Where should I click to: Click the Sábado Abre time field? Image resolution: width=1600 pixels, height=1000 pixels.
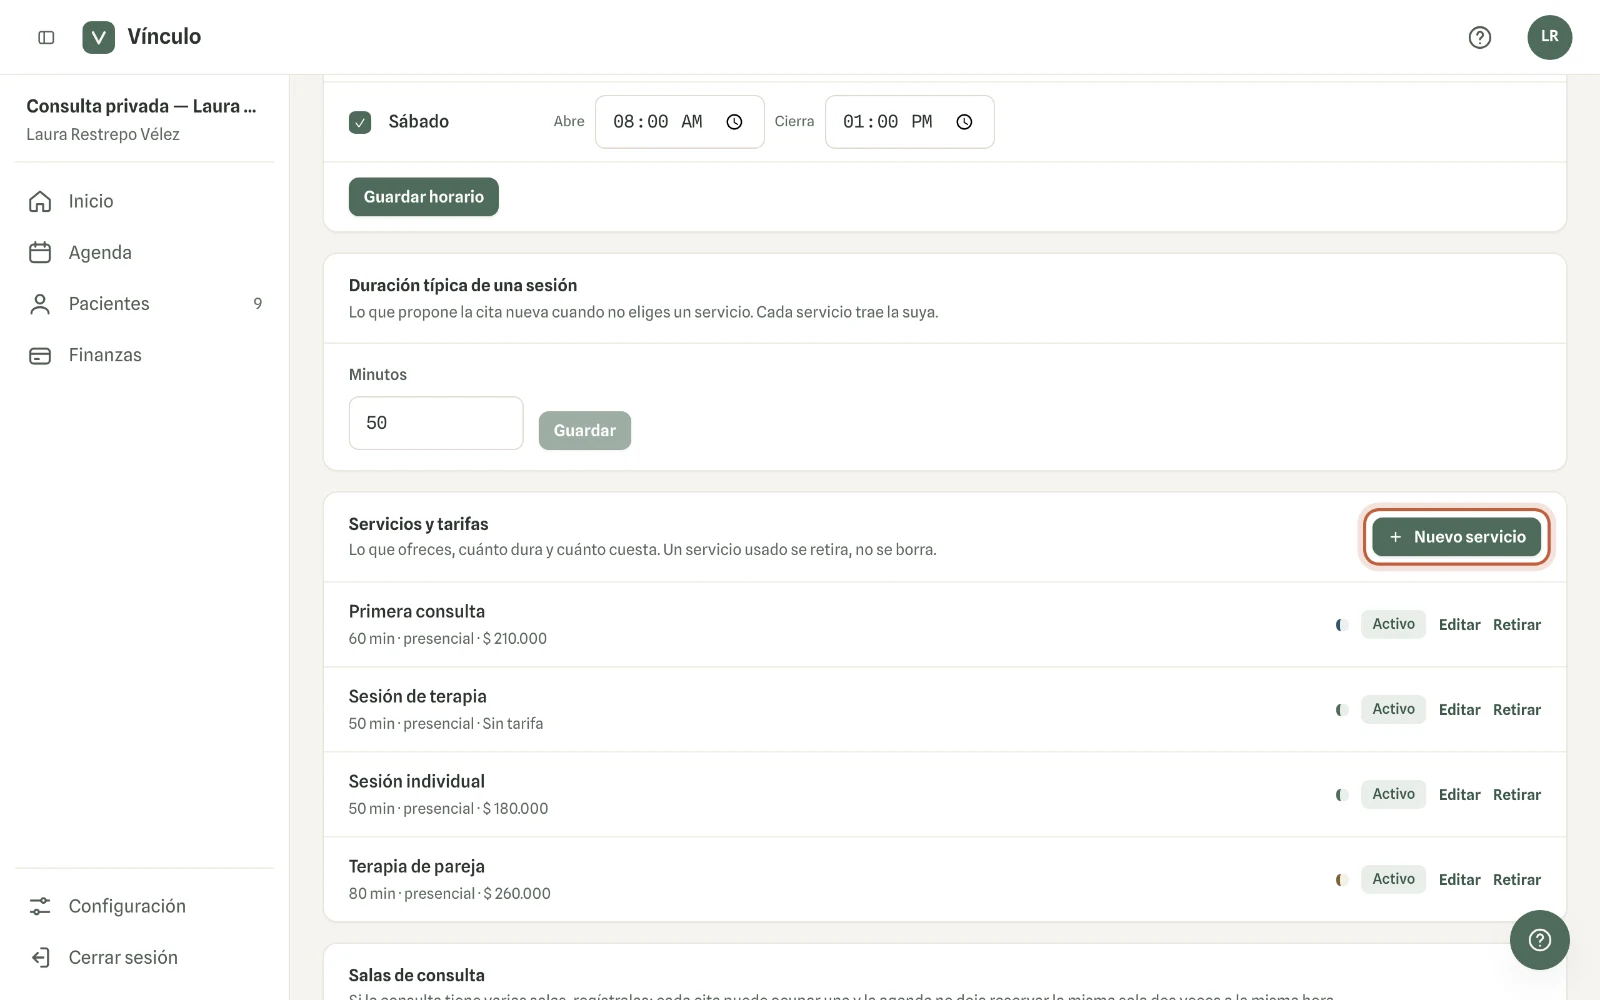click(x=679, y=122)
